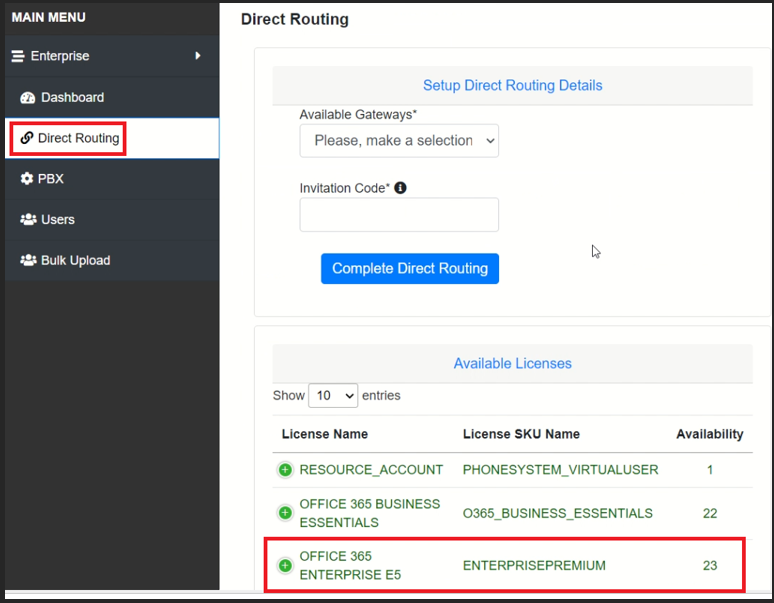Viewport: 774px width, 603px height.
Task: Expand the Office 365 Enterprise E5 row
Action: click(x=285, y=565)
